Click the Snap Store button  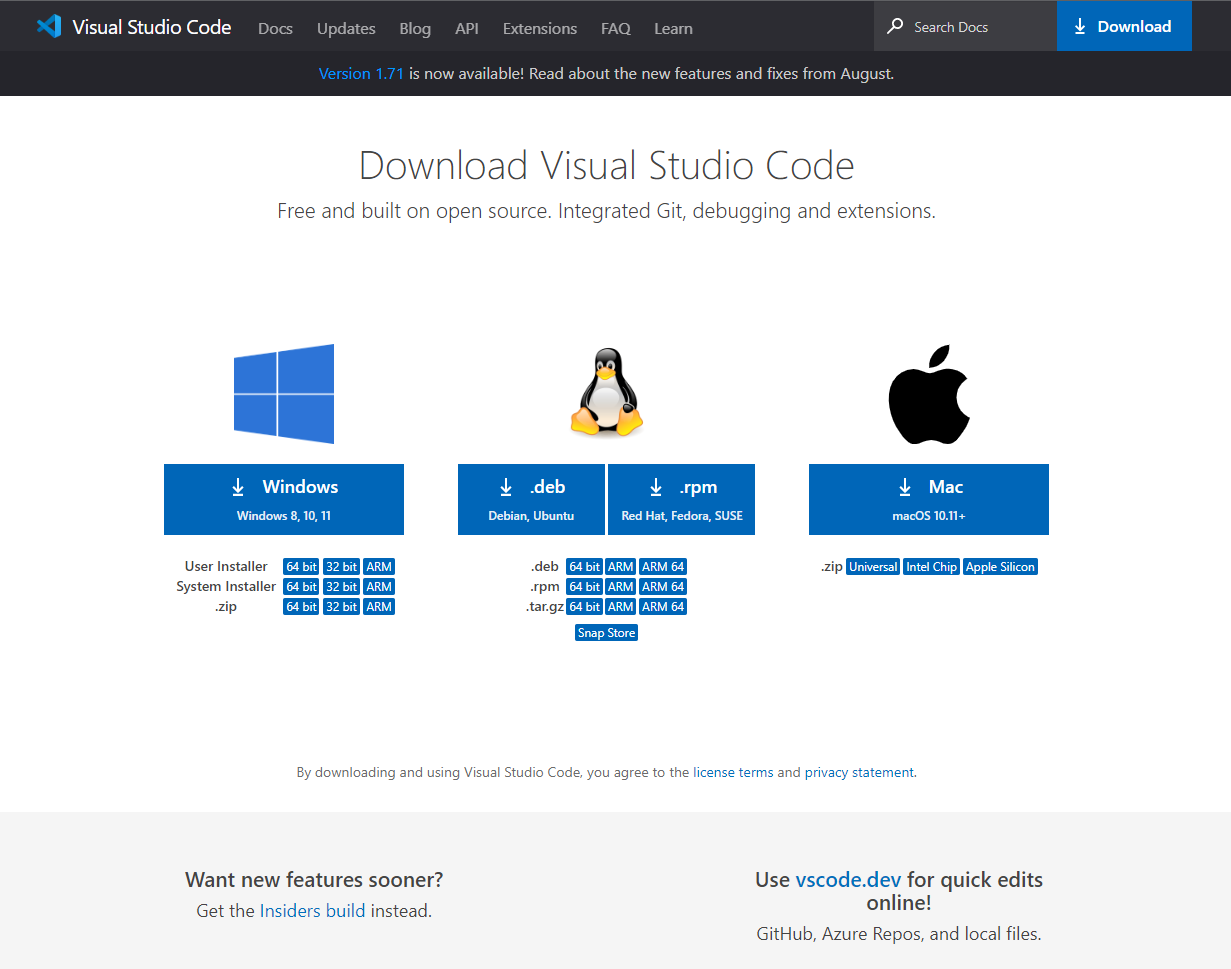[606, 632]
